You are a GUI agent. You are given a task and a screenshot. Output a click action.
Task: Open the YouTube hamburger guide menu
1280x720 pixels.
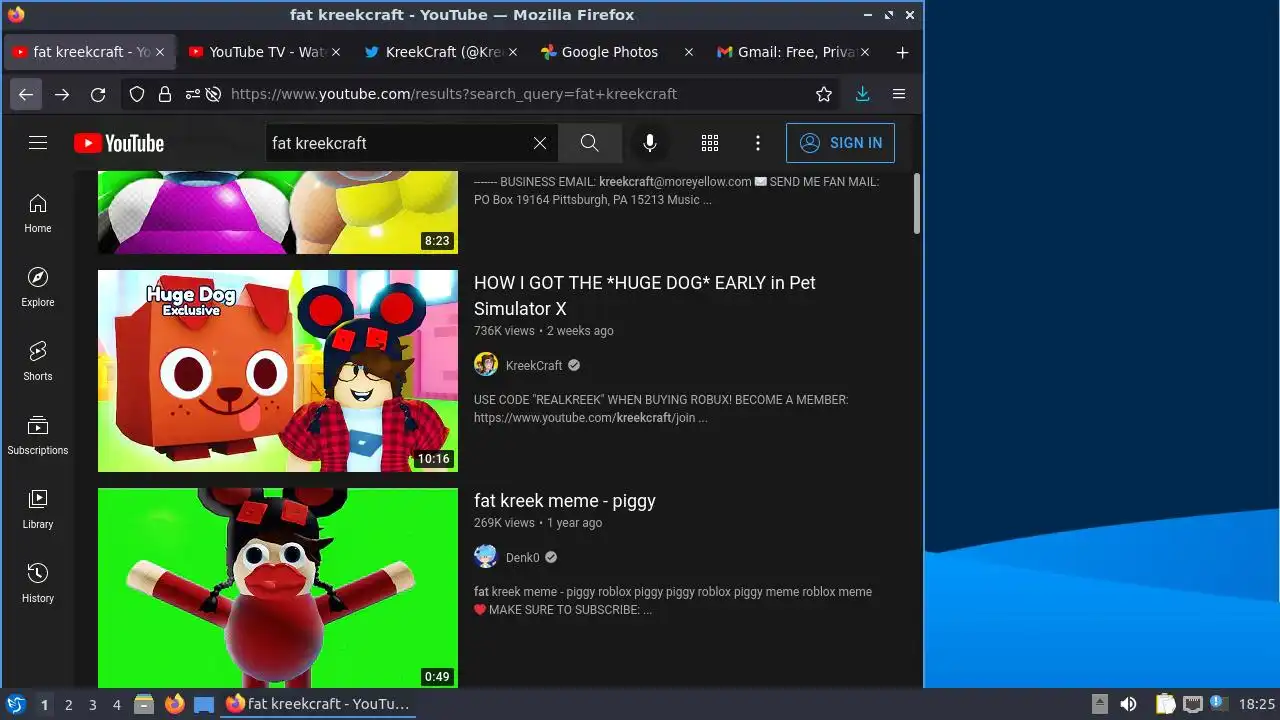38,143
